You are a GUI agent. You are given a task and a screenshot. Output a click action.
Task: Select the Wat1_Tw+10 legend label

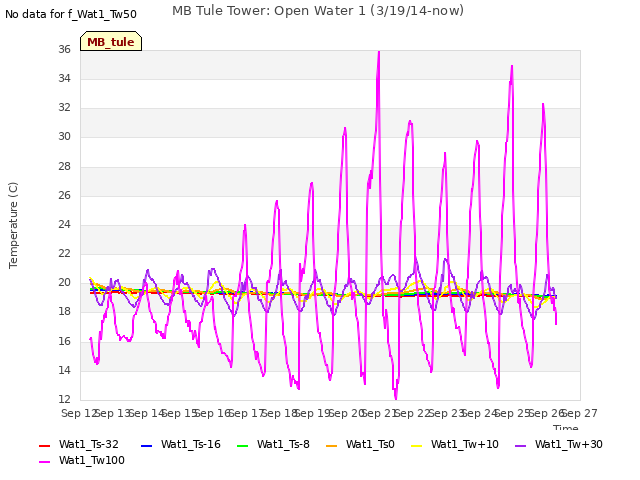point(464,444)
